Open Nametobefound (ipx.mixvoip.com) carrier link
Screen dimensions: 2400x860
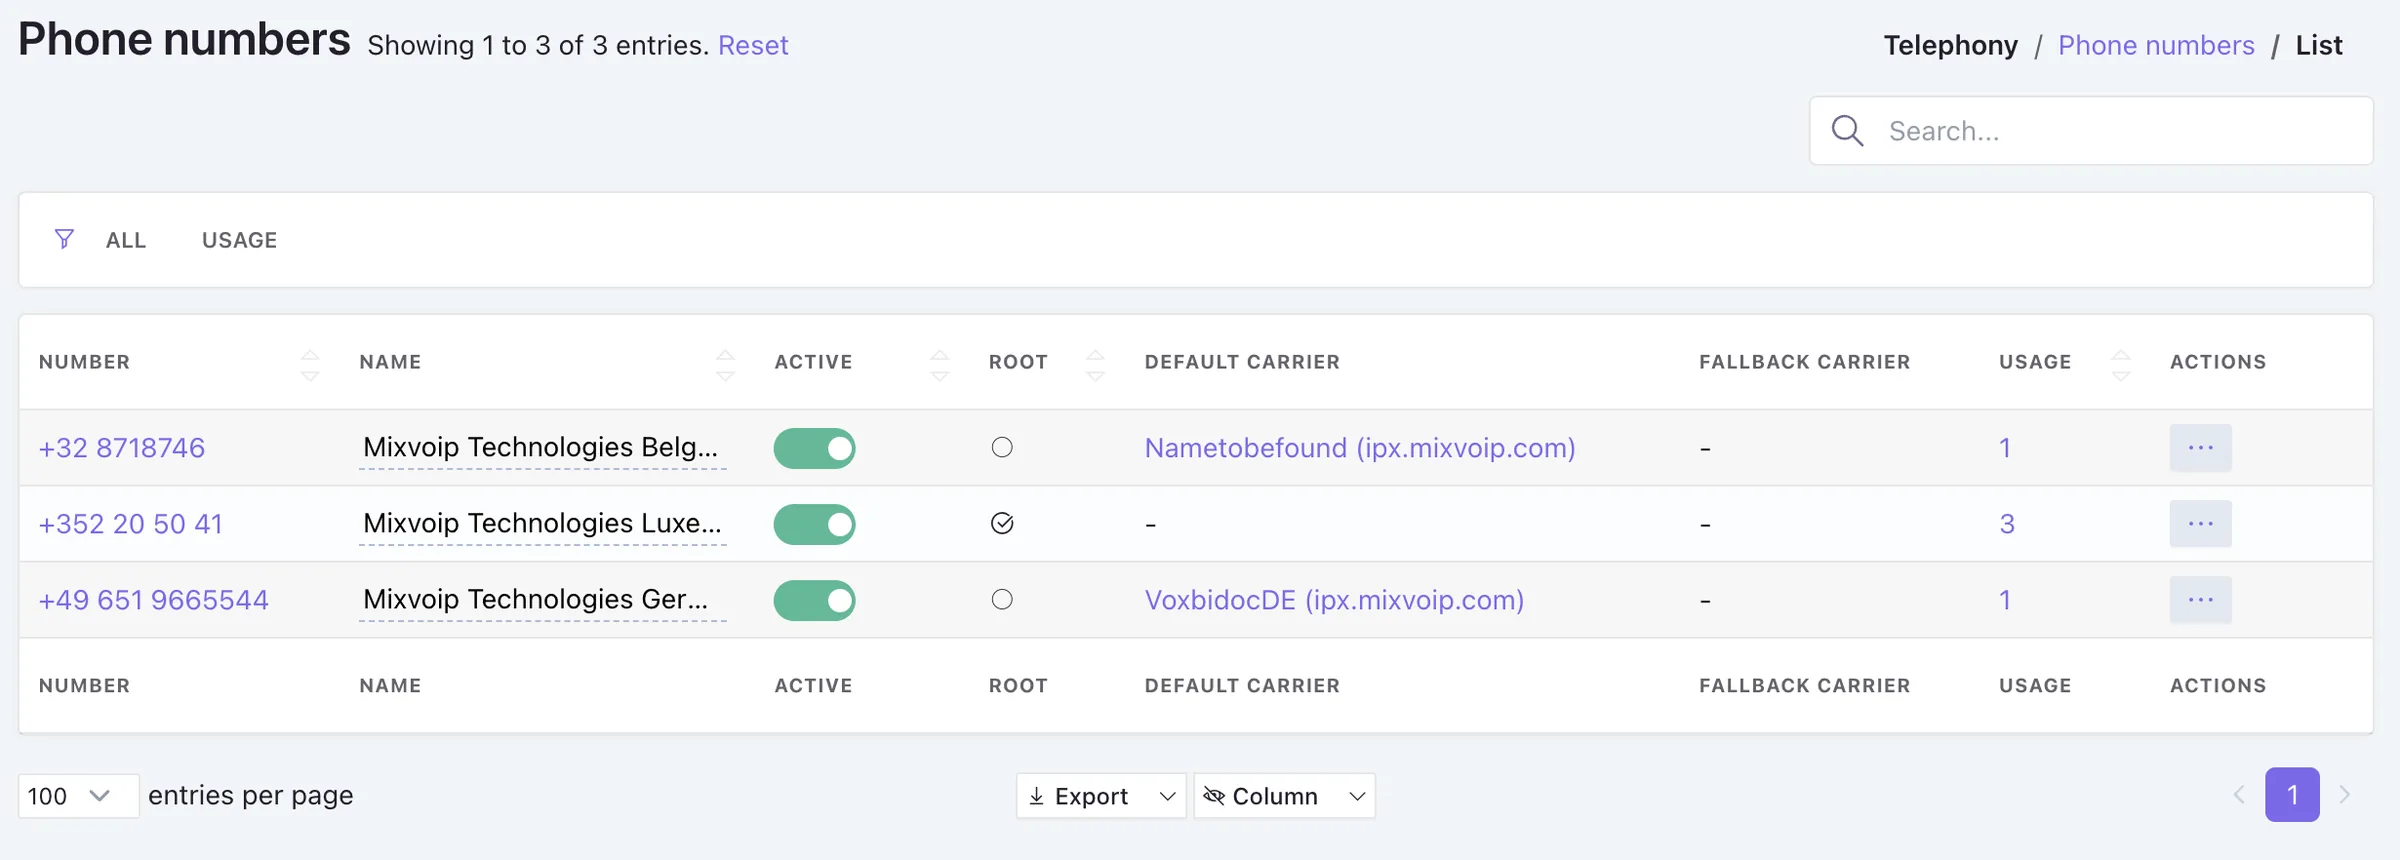[1360, 448]
